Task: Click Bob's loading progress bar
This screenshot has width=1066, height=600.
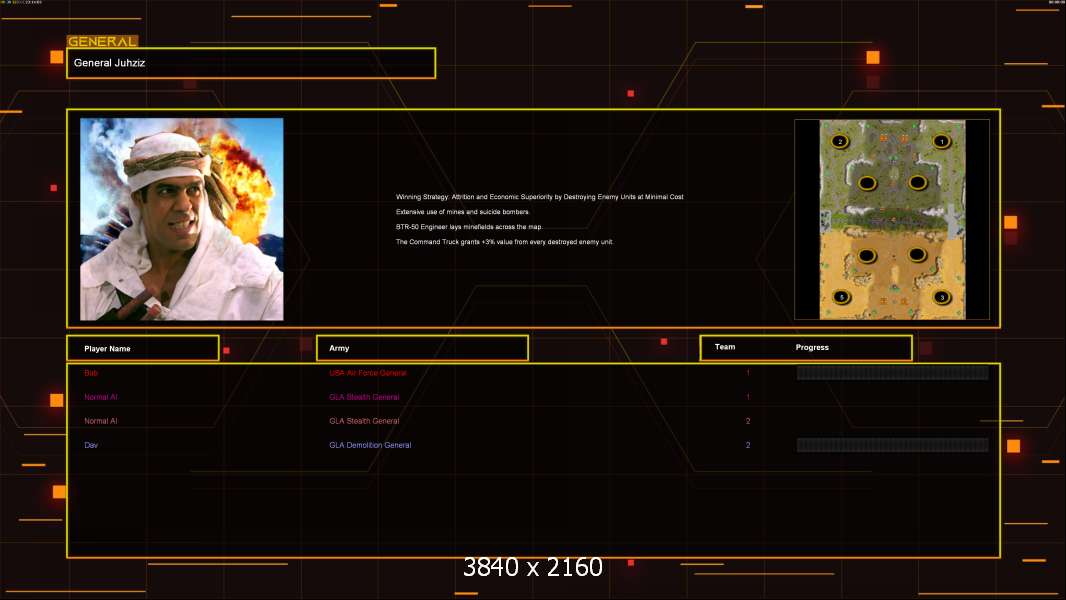Action: pyautogui.click(x=892, y=372)
